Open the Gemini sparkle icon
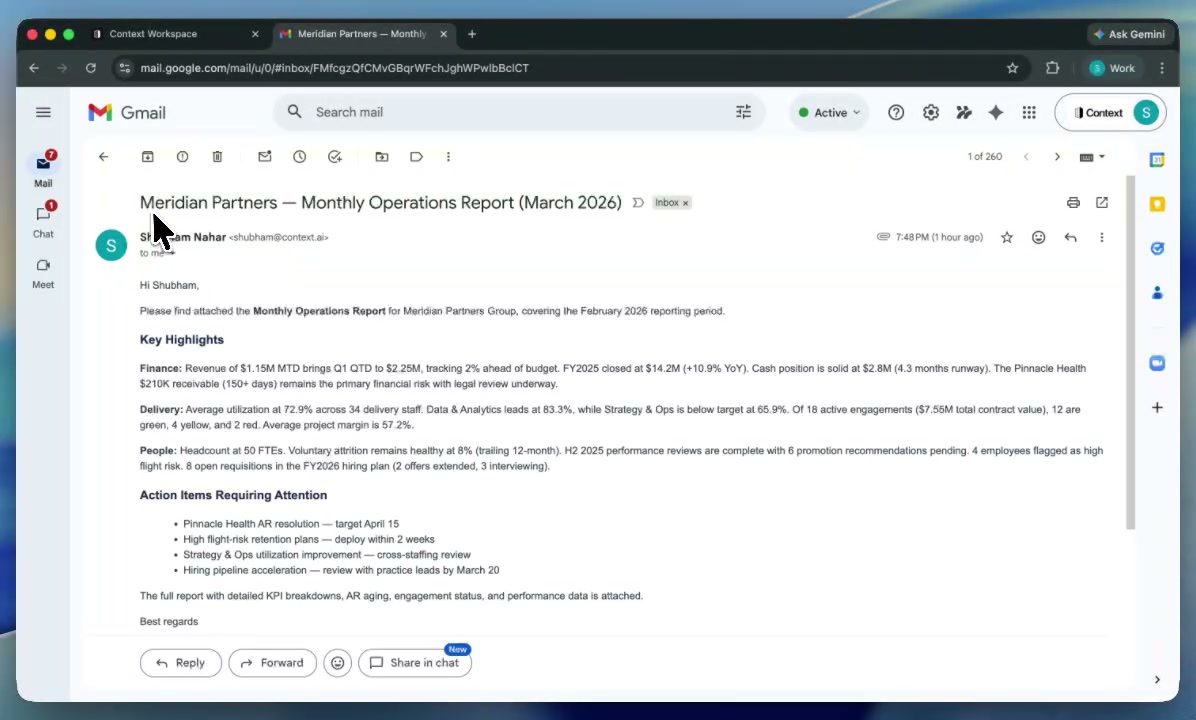1196x720 pixels. coord(996,112)
